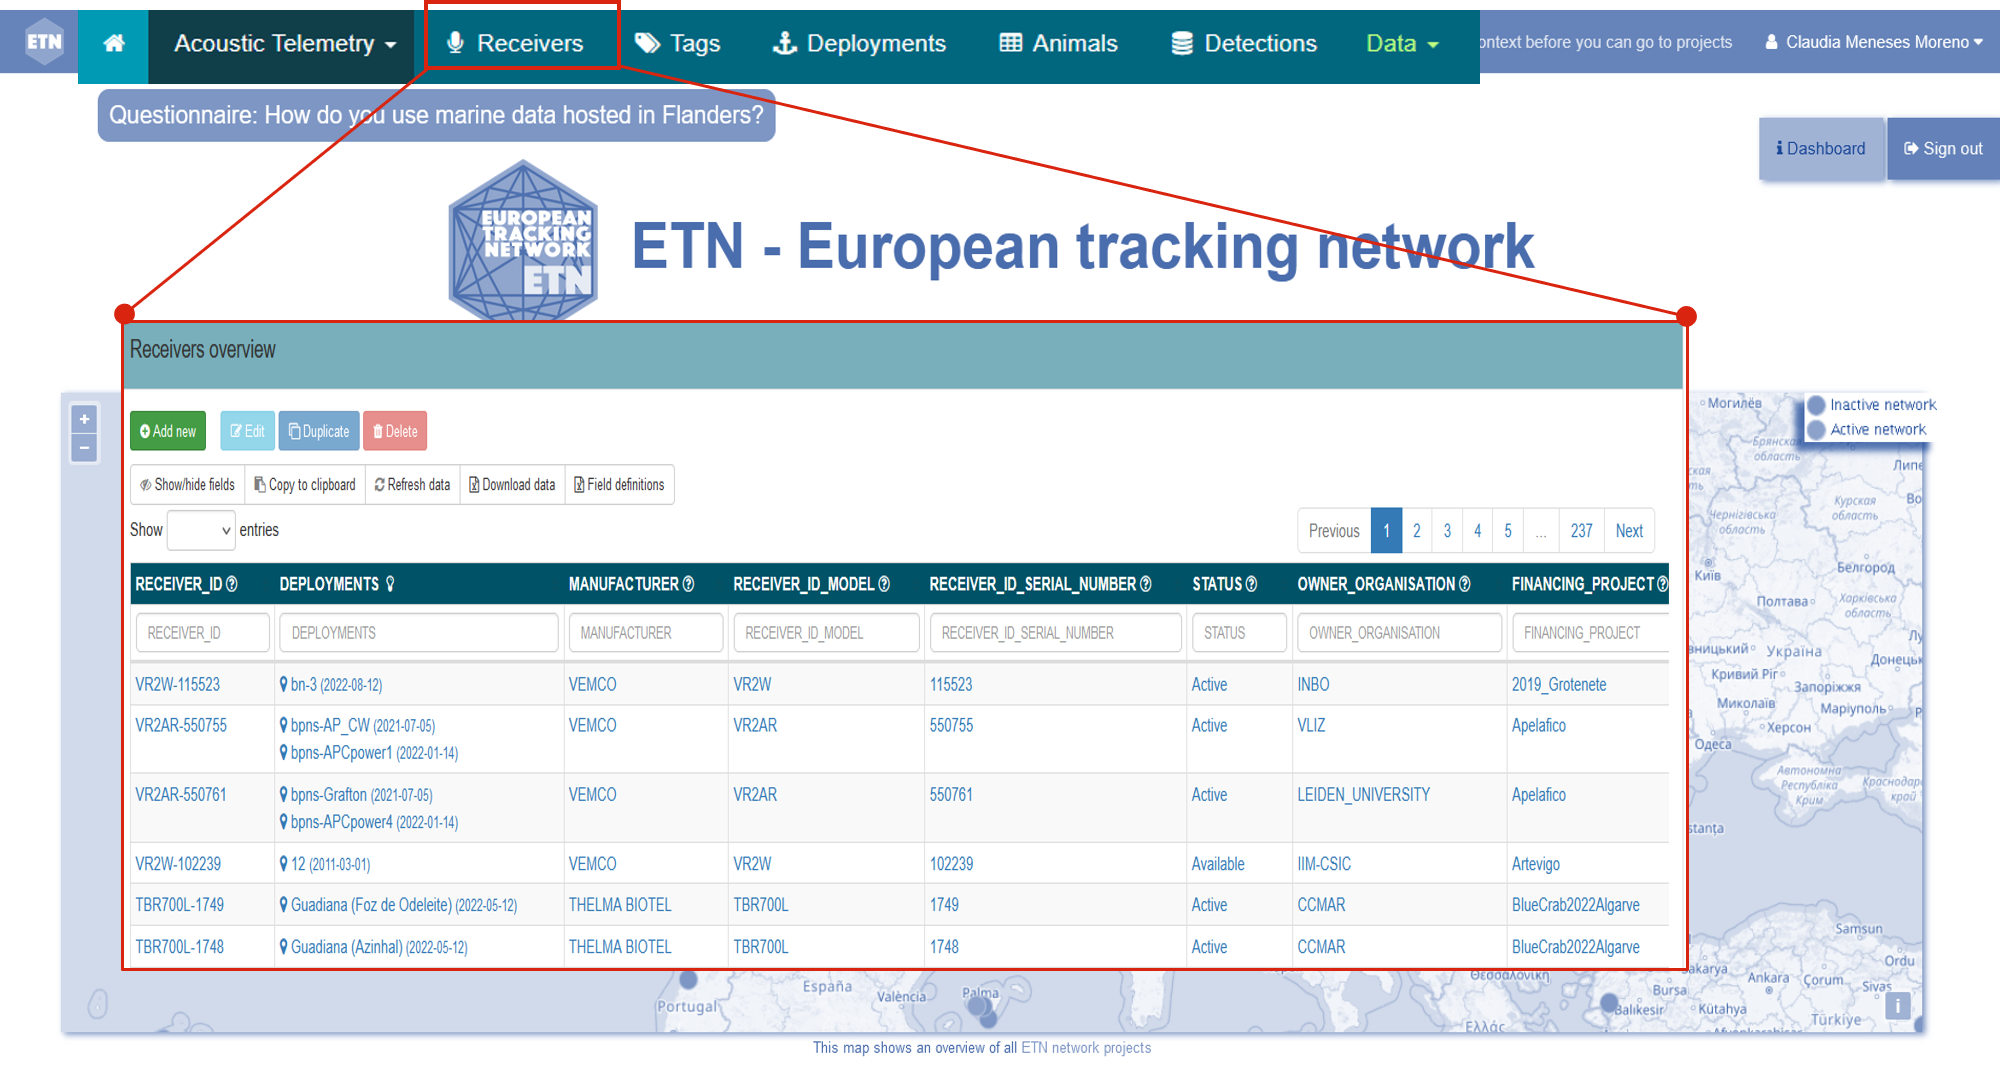2000x1070 pixels.
Task: Click RECEIVER_ID_MODEL column help icon
Action: click(x=884, y=584)
